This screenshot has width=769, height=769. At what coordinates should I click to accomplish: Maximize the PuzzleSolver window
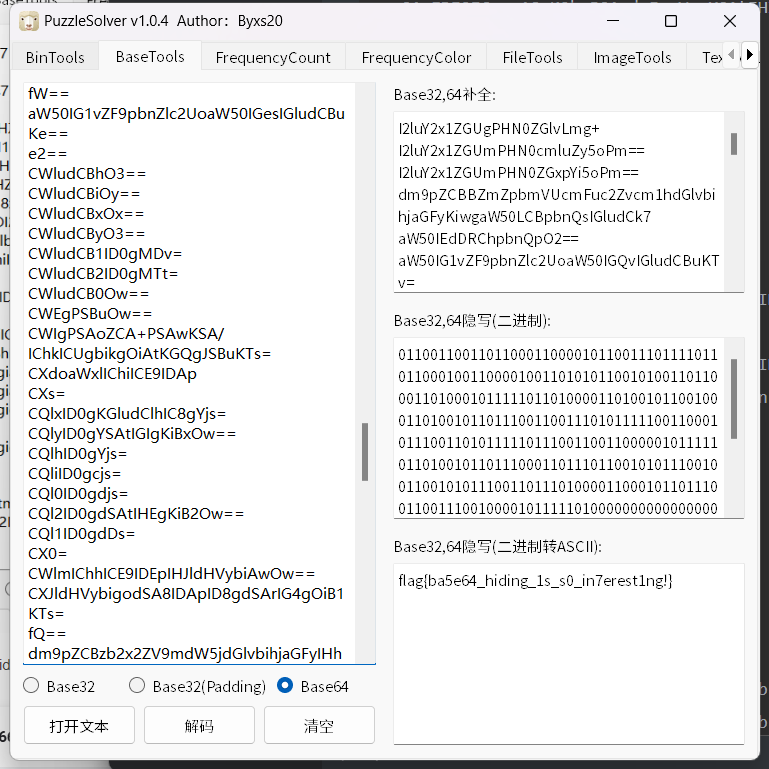click(671, 21)
